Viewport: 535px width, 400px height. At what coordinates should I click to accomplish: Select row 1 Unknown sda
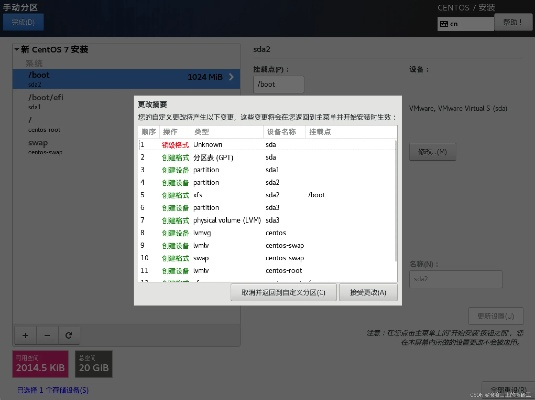click(x=267, y=145)
